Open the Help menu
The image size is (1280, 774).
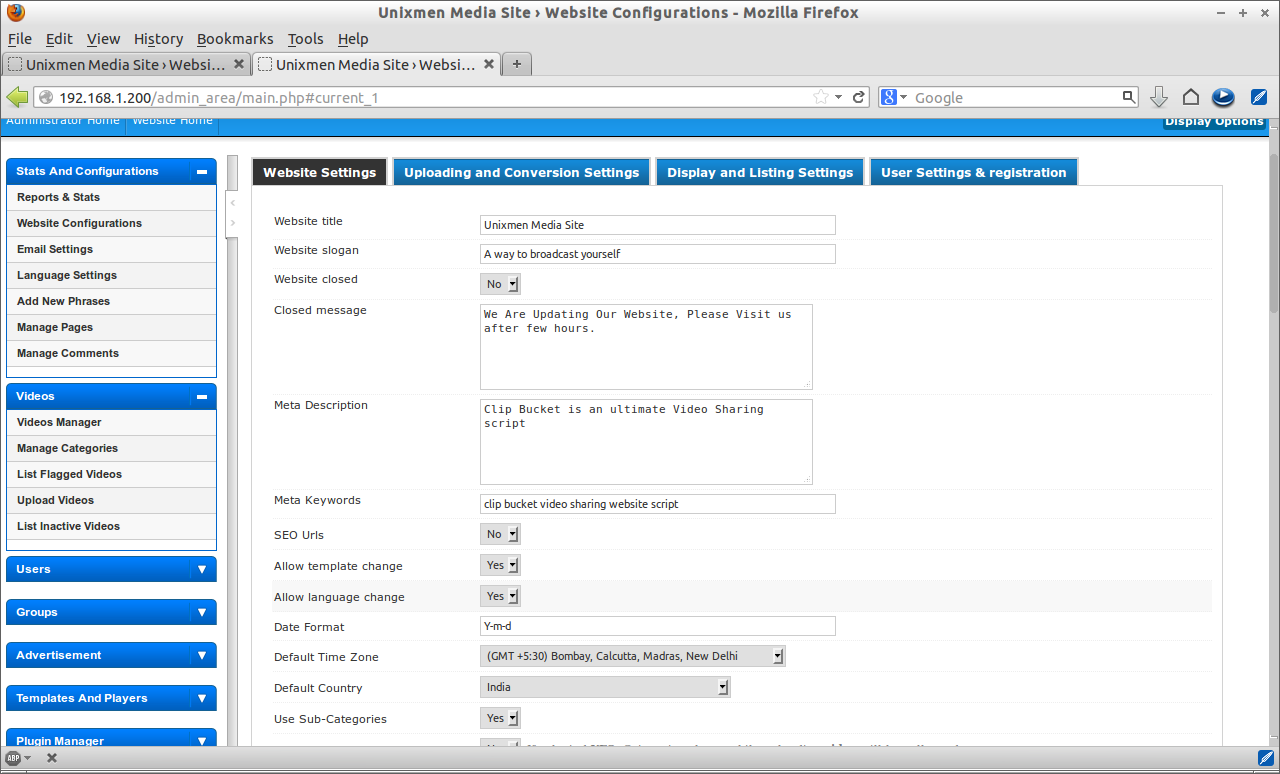353,39
